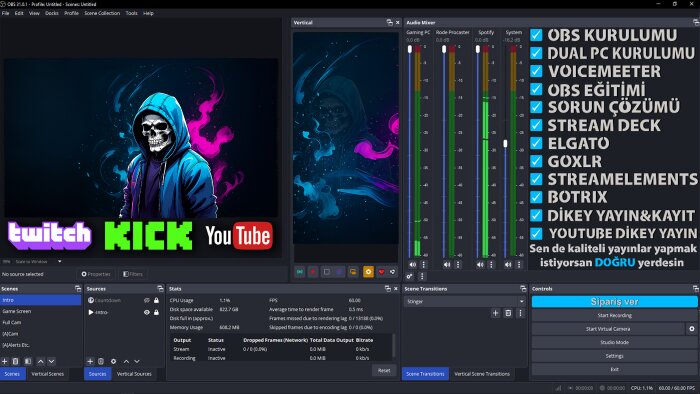Hide the Intro source via eye icon
The height and width of the screenshot is (394, 700).
point(146,312)
